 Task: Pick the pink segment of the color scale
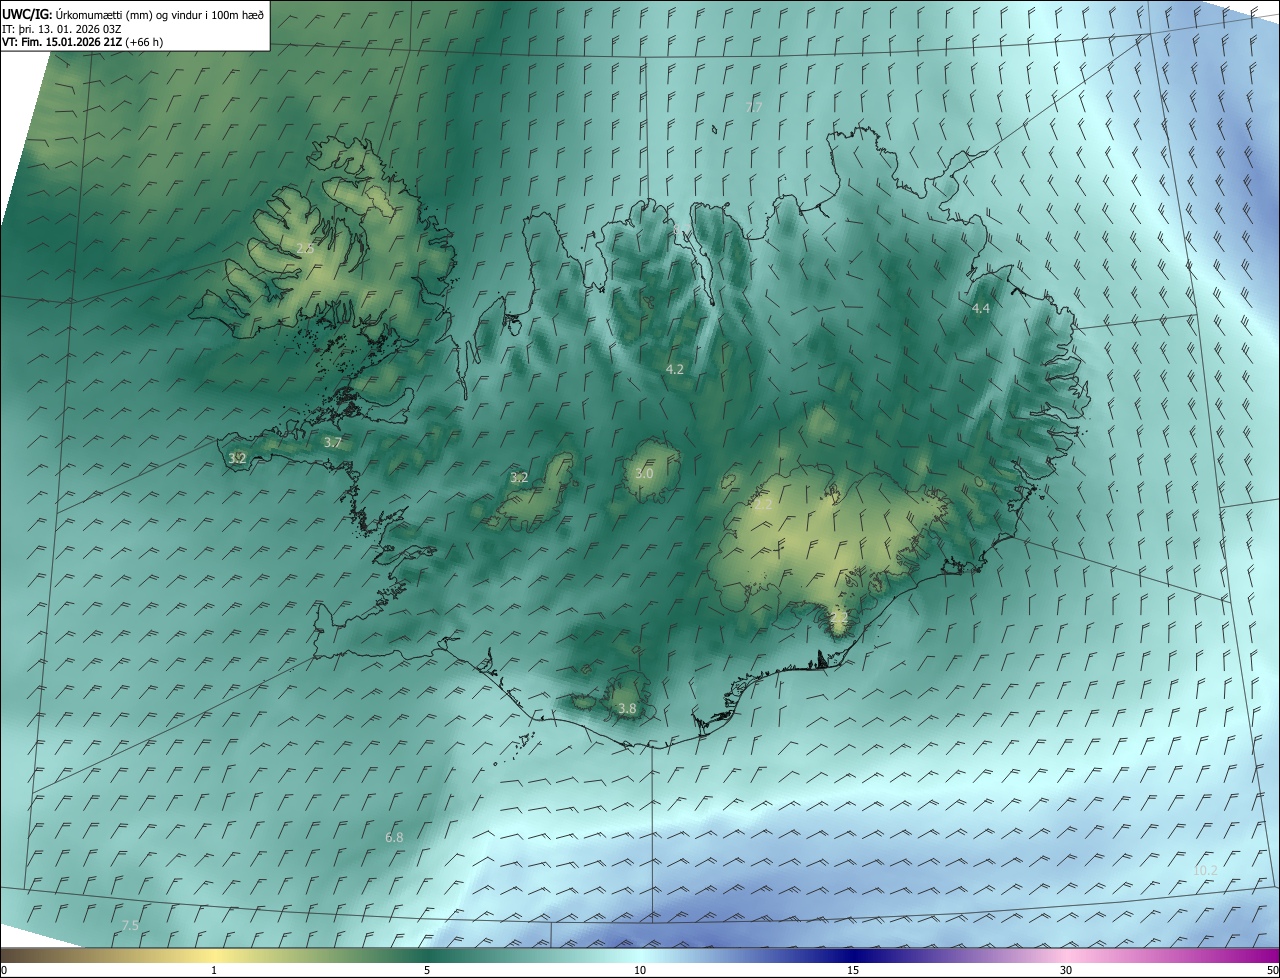click(1066, 955)
